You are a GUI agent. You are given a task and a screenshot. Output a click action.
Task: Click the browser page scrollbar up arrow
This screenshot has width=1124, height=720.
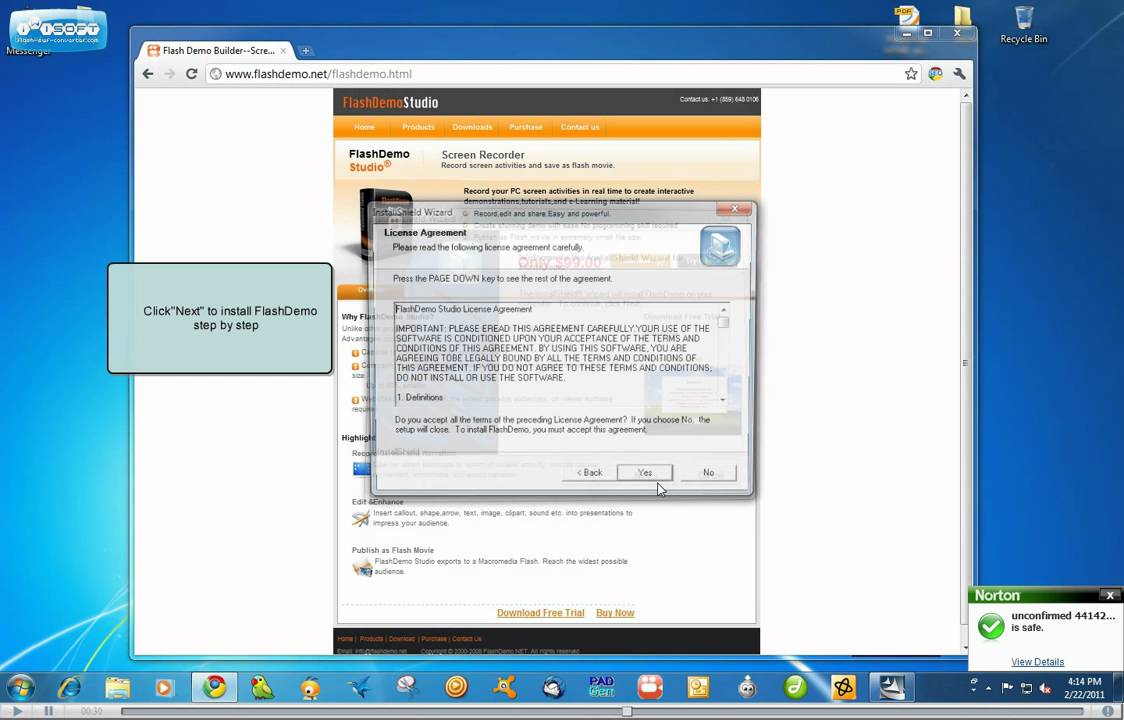(x=966, y=95)
